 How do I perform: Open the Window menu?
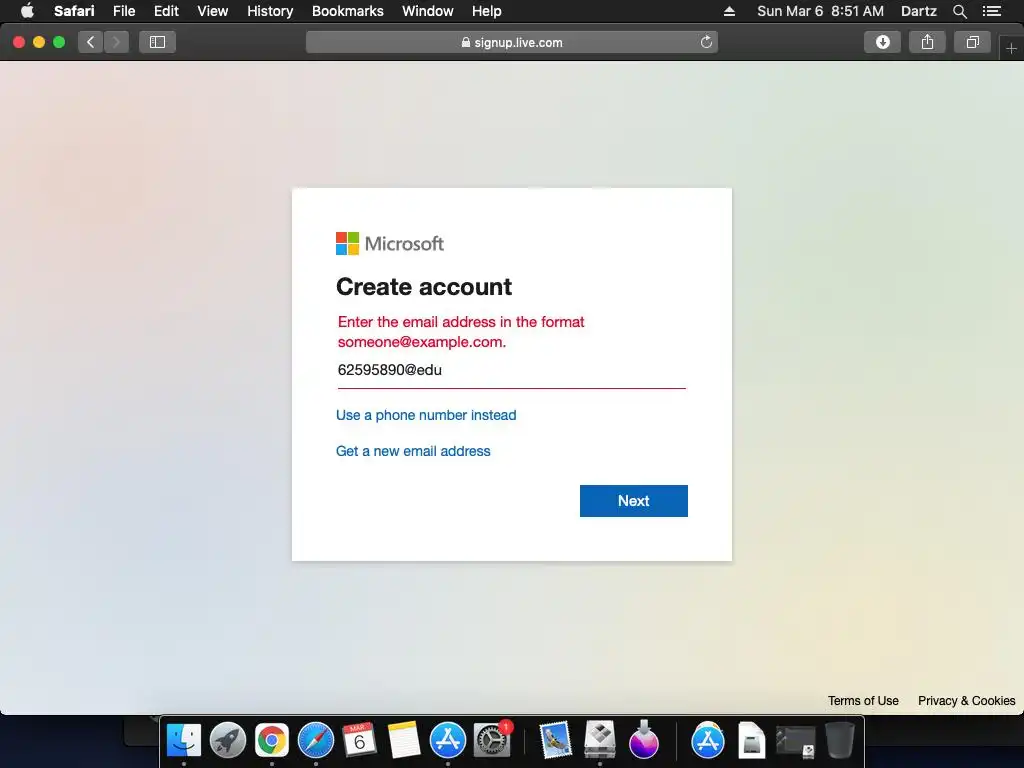coord(428,11)
